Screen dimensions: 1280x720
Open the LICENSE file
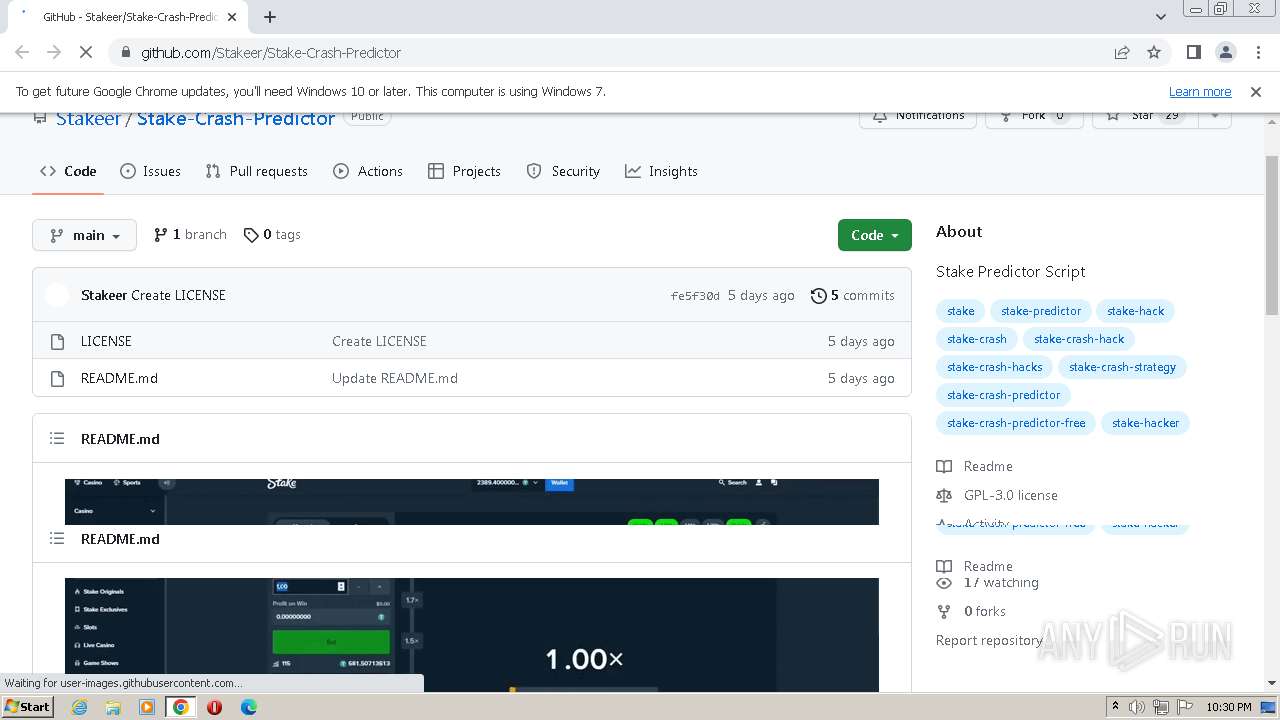(x=106, y=341)
